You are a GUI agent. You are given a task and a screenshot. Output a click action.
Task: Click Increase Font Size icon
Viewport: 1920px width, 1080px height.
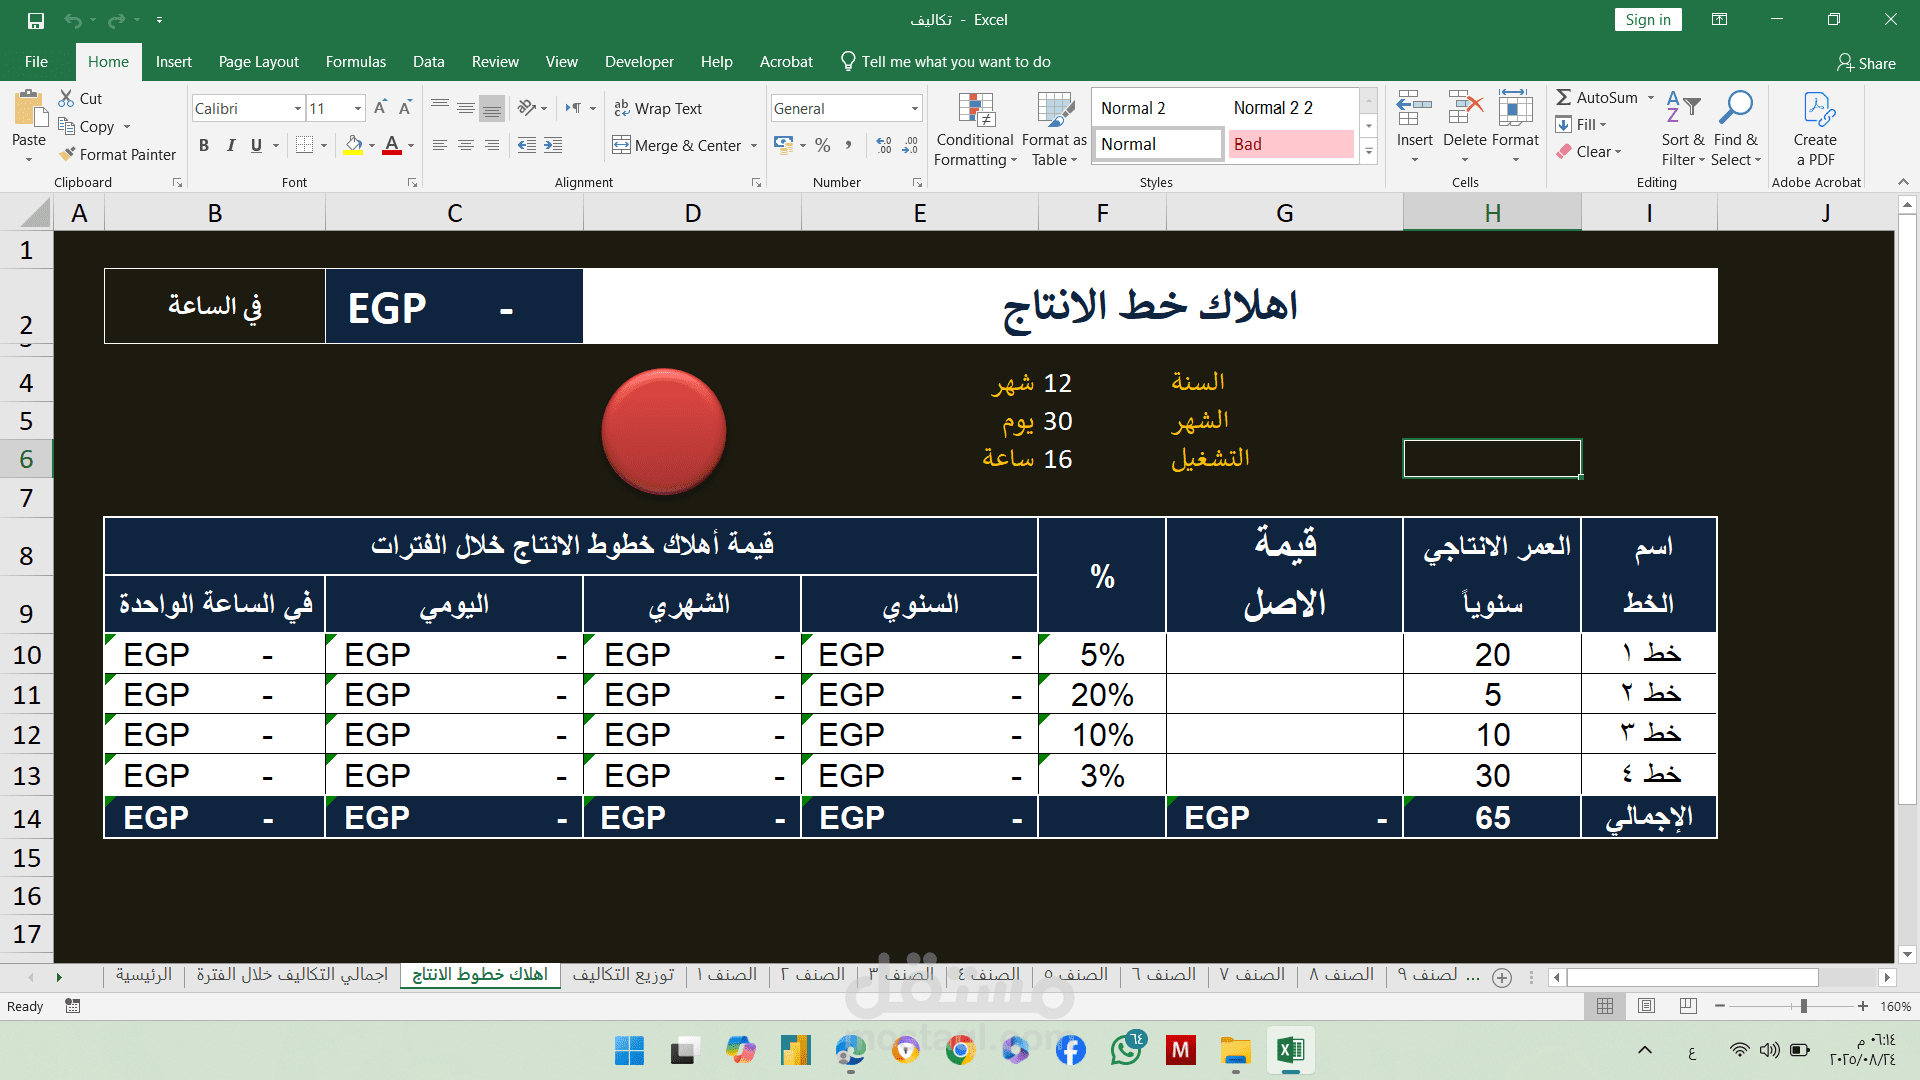[380, 108]
